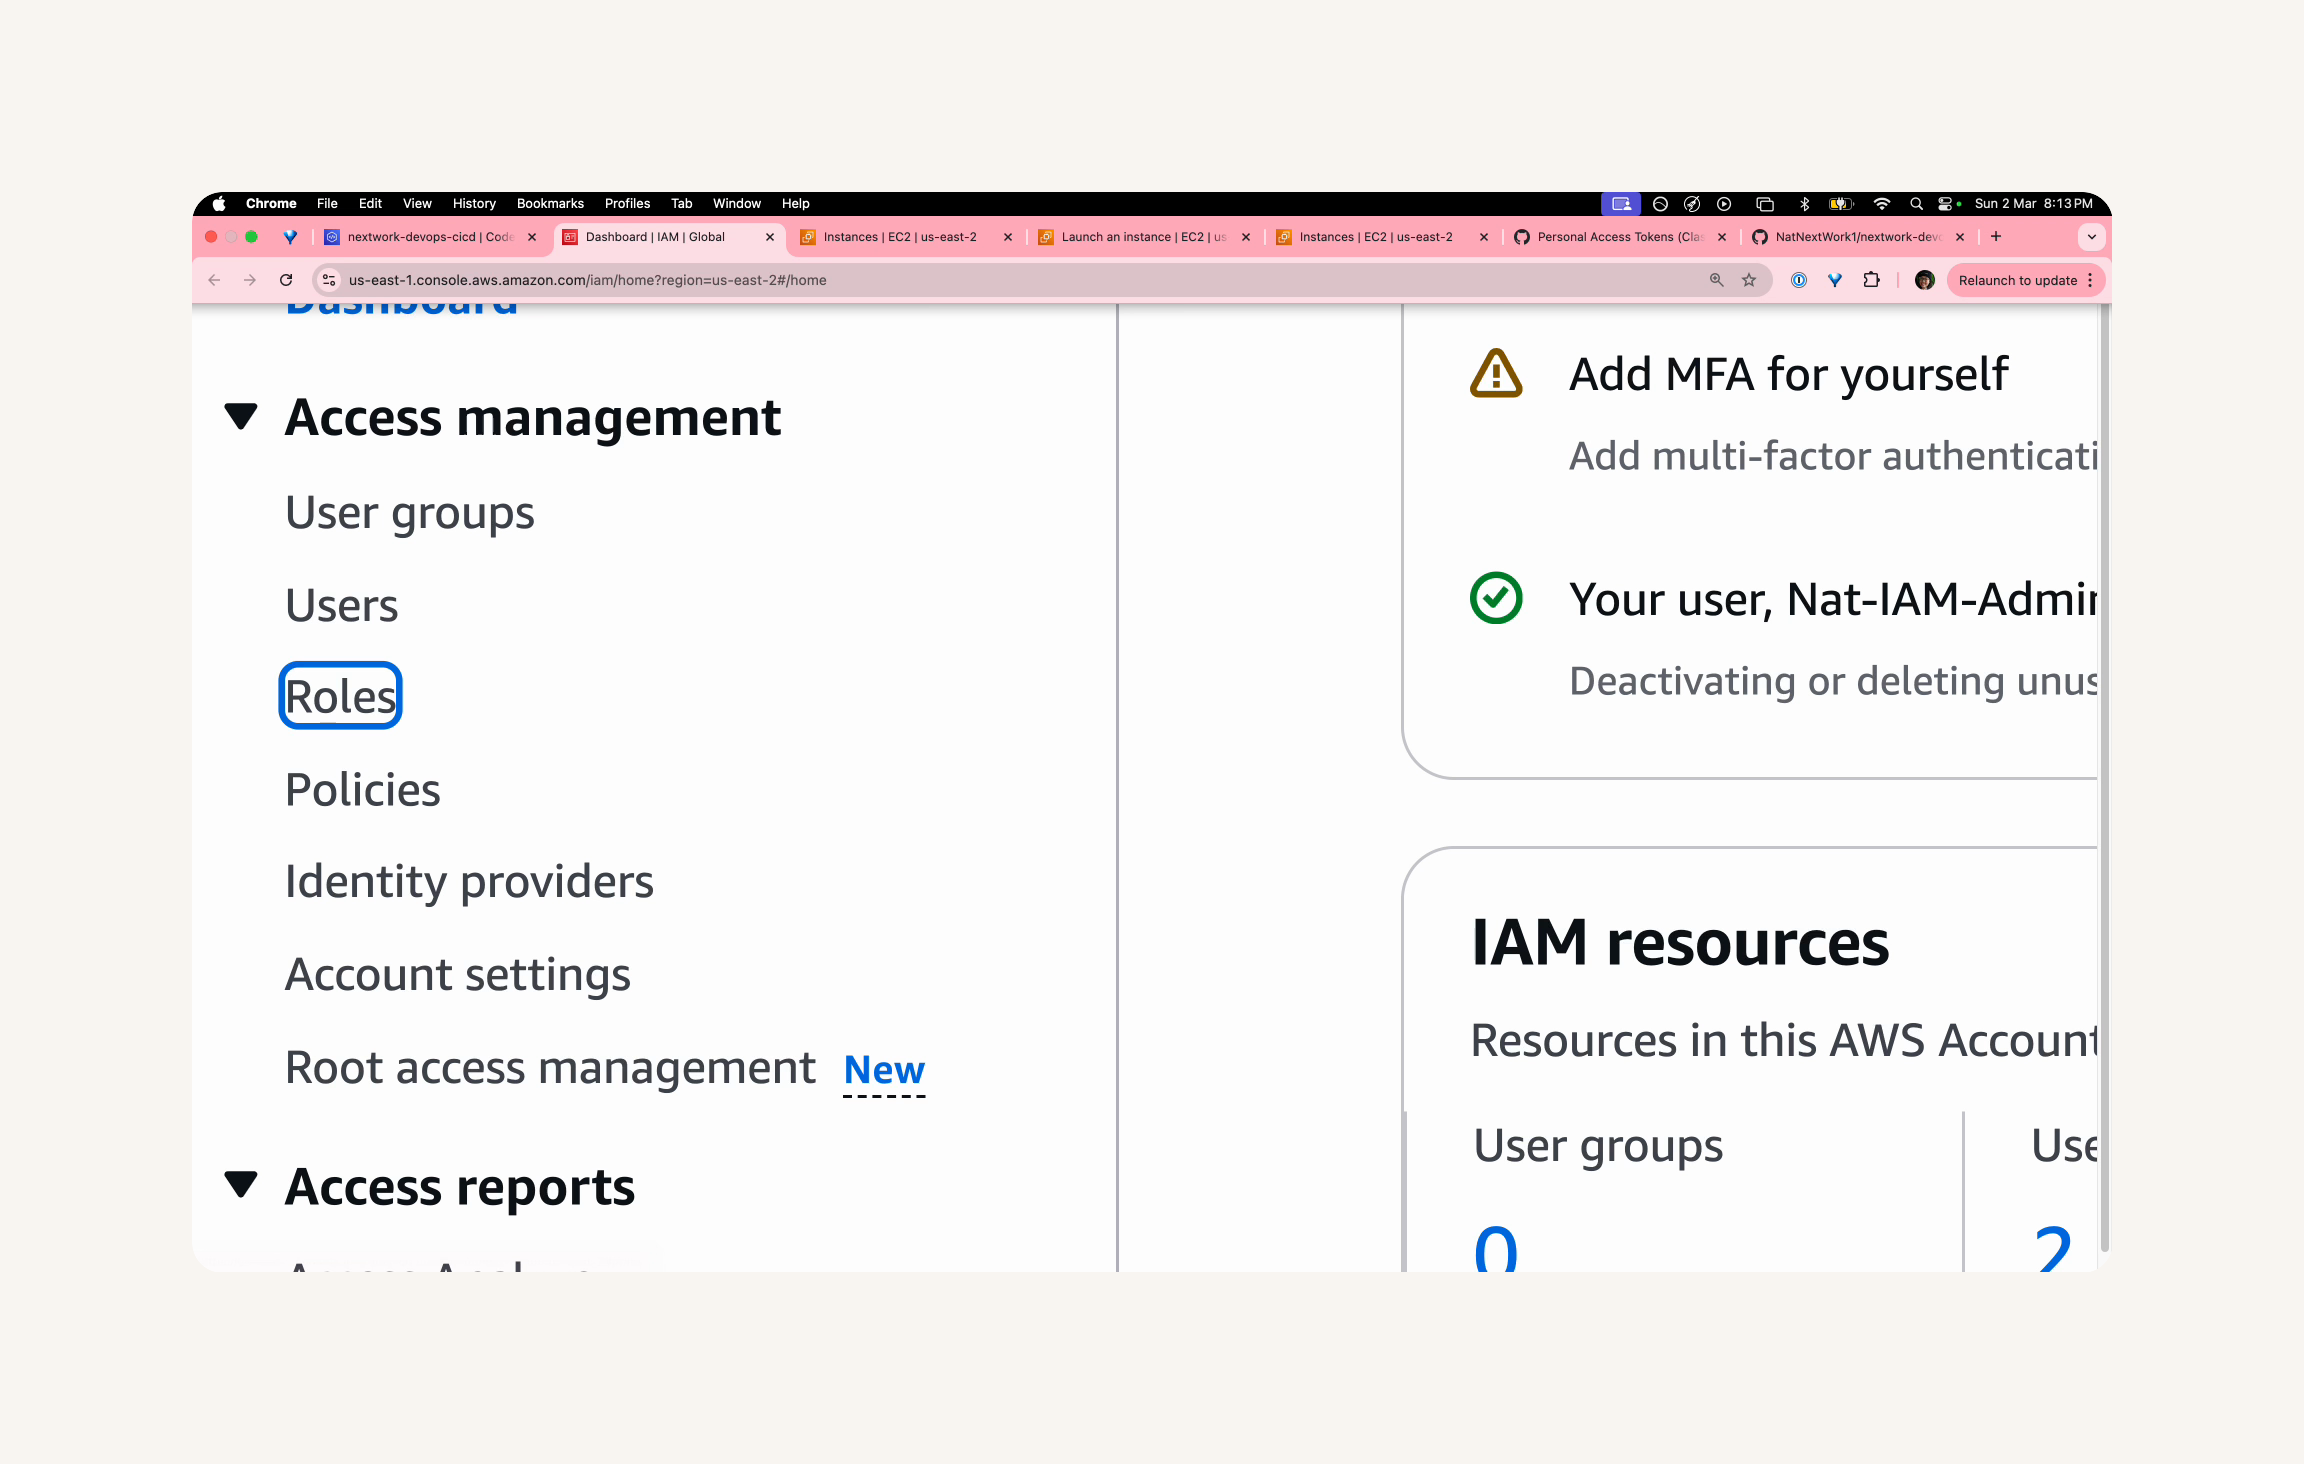Click Relaunch to update button
This screenshot has height=1464, width=2304.
pos(2017,280)
